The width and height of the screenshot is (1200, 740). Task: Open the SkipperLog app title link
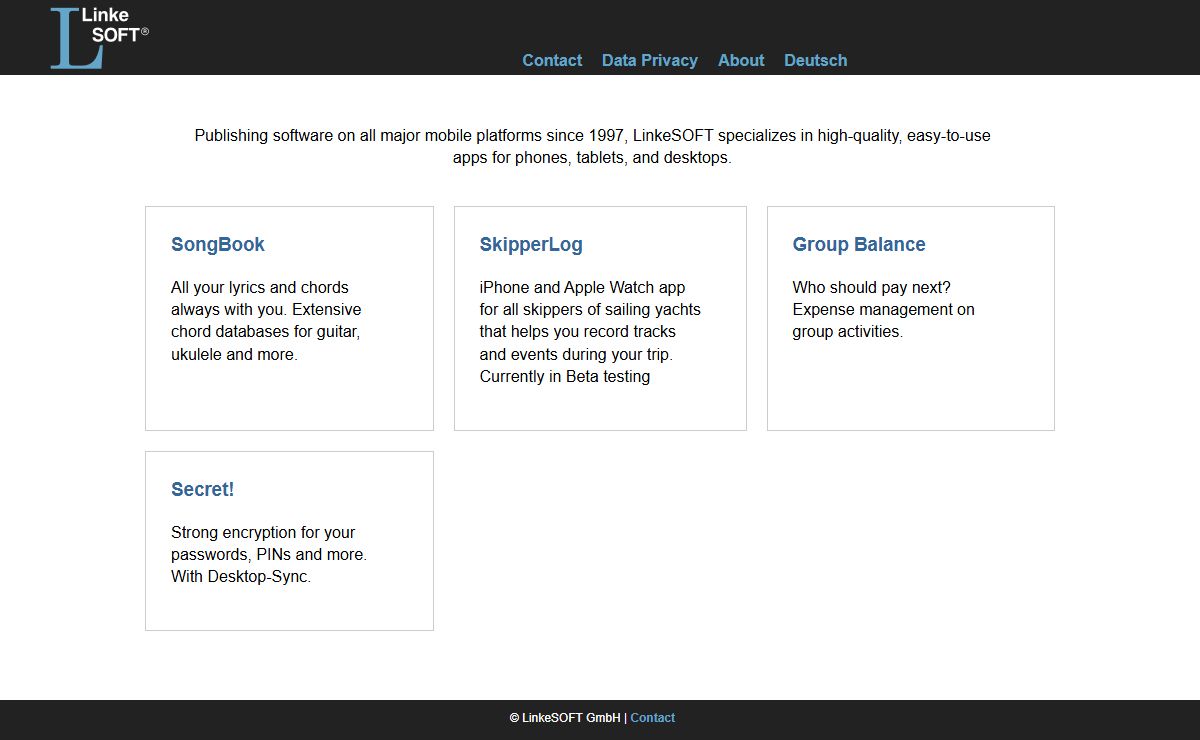pyautogui.click(x=531, y=245)
